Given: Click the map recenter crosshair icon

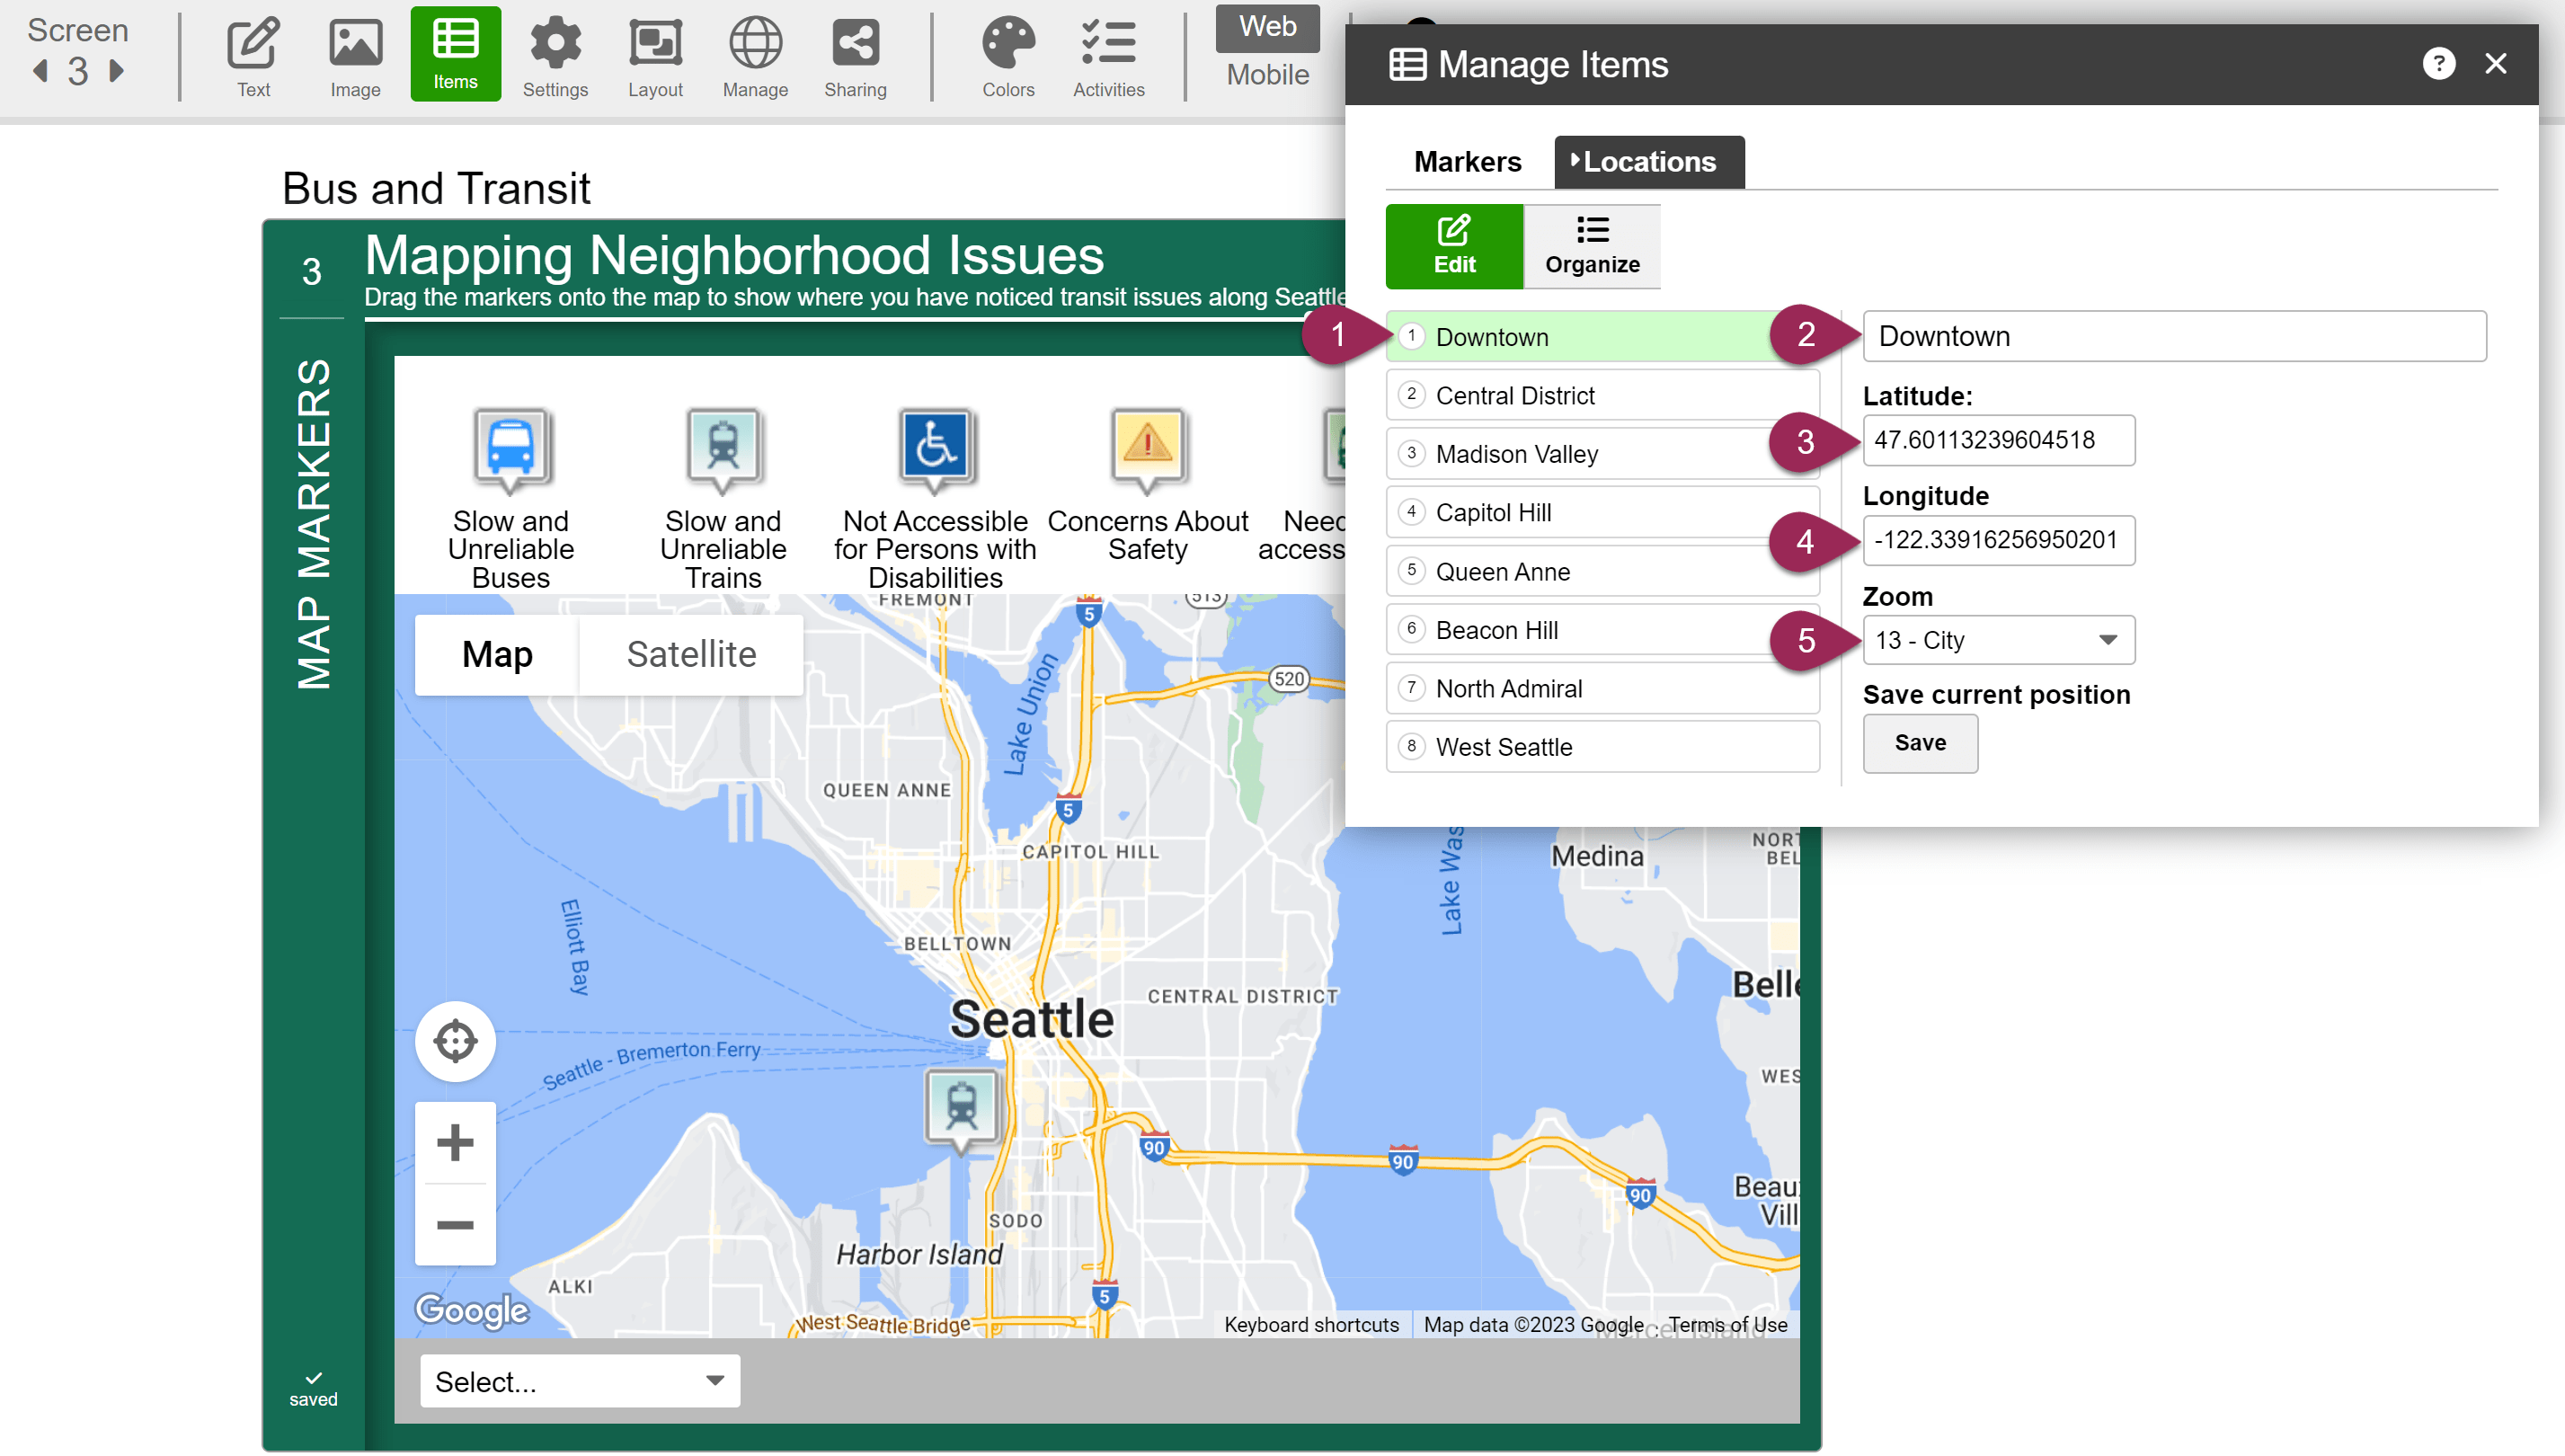Looking at the screenshot, I should click(x=455, y=1041).
